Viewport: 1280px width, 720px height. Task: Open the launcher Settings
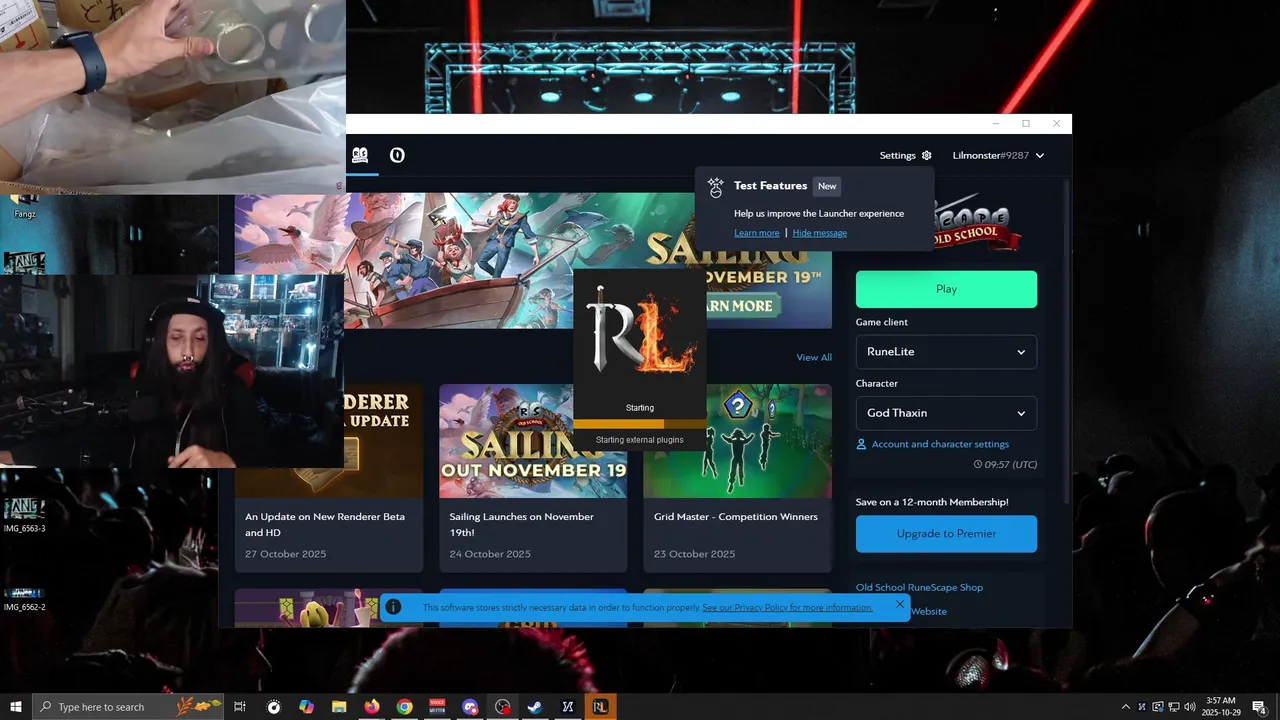(905, 155)
